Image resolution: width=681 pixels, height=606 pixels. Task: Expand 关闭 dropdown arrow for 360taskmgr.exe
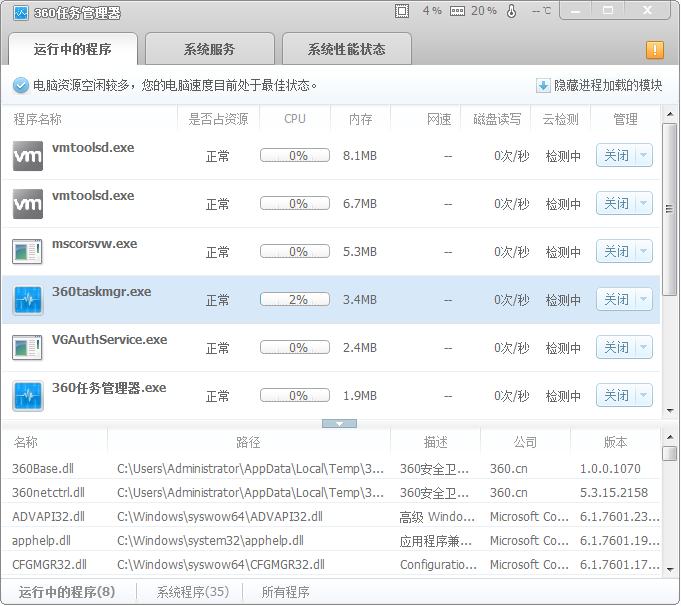click(x=643, y=299)
